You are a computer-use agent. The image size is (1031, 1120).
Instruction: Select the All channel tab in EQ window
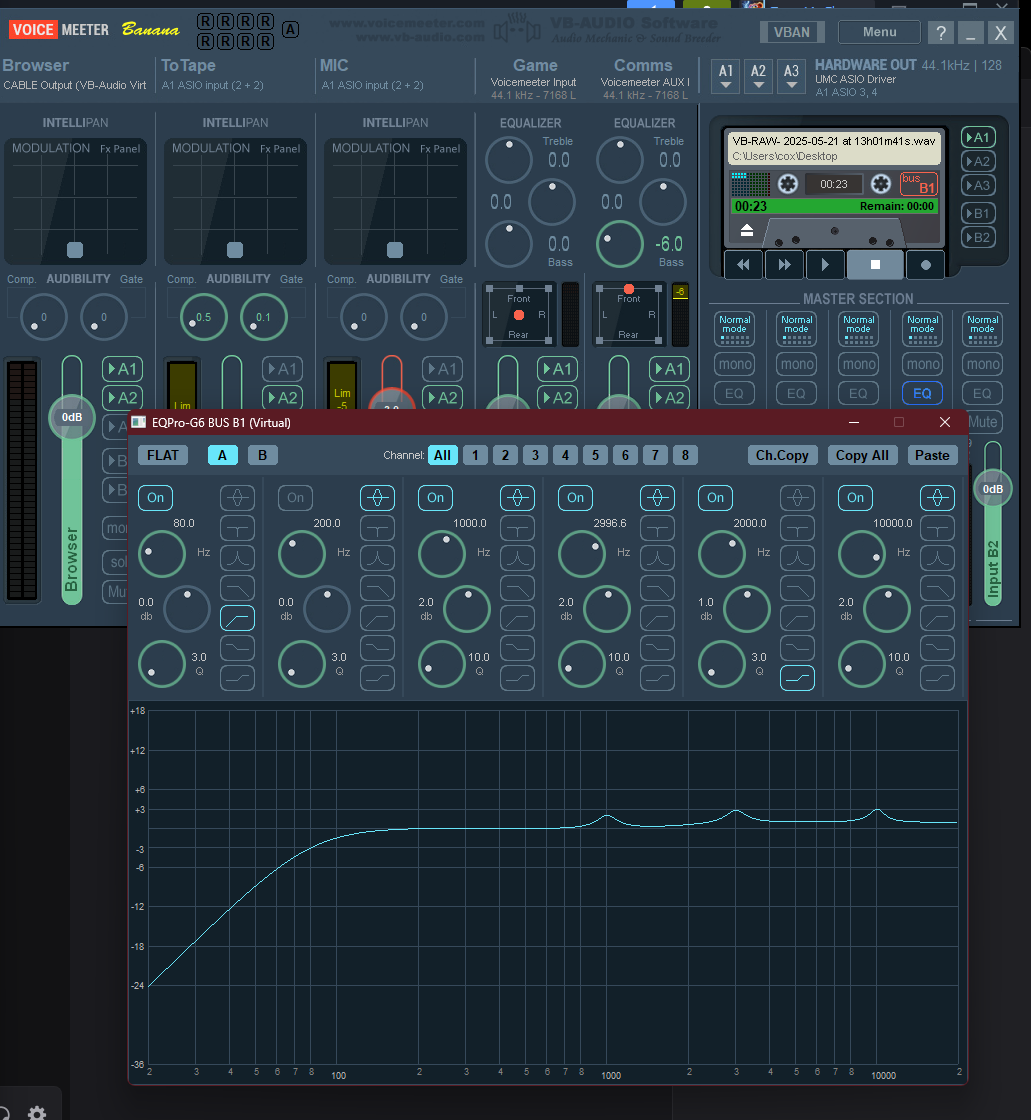tap(442, 455)
